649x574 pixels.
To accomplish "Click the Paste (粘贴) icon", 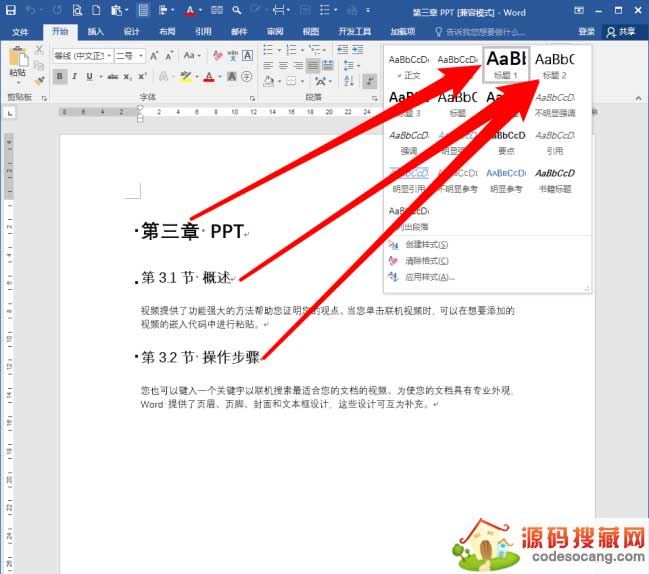I will [17, 60].
